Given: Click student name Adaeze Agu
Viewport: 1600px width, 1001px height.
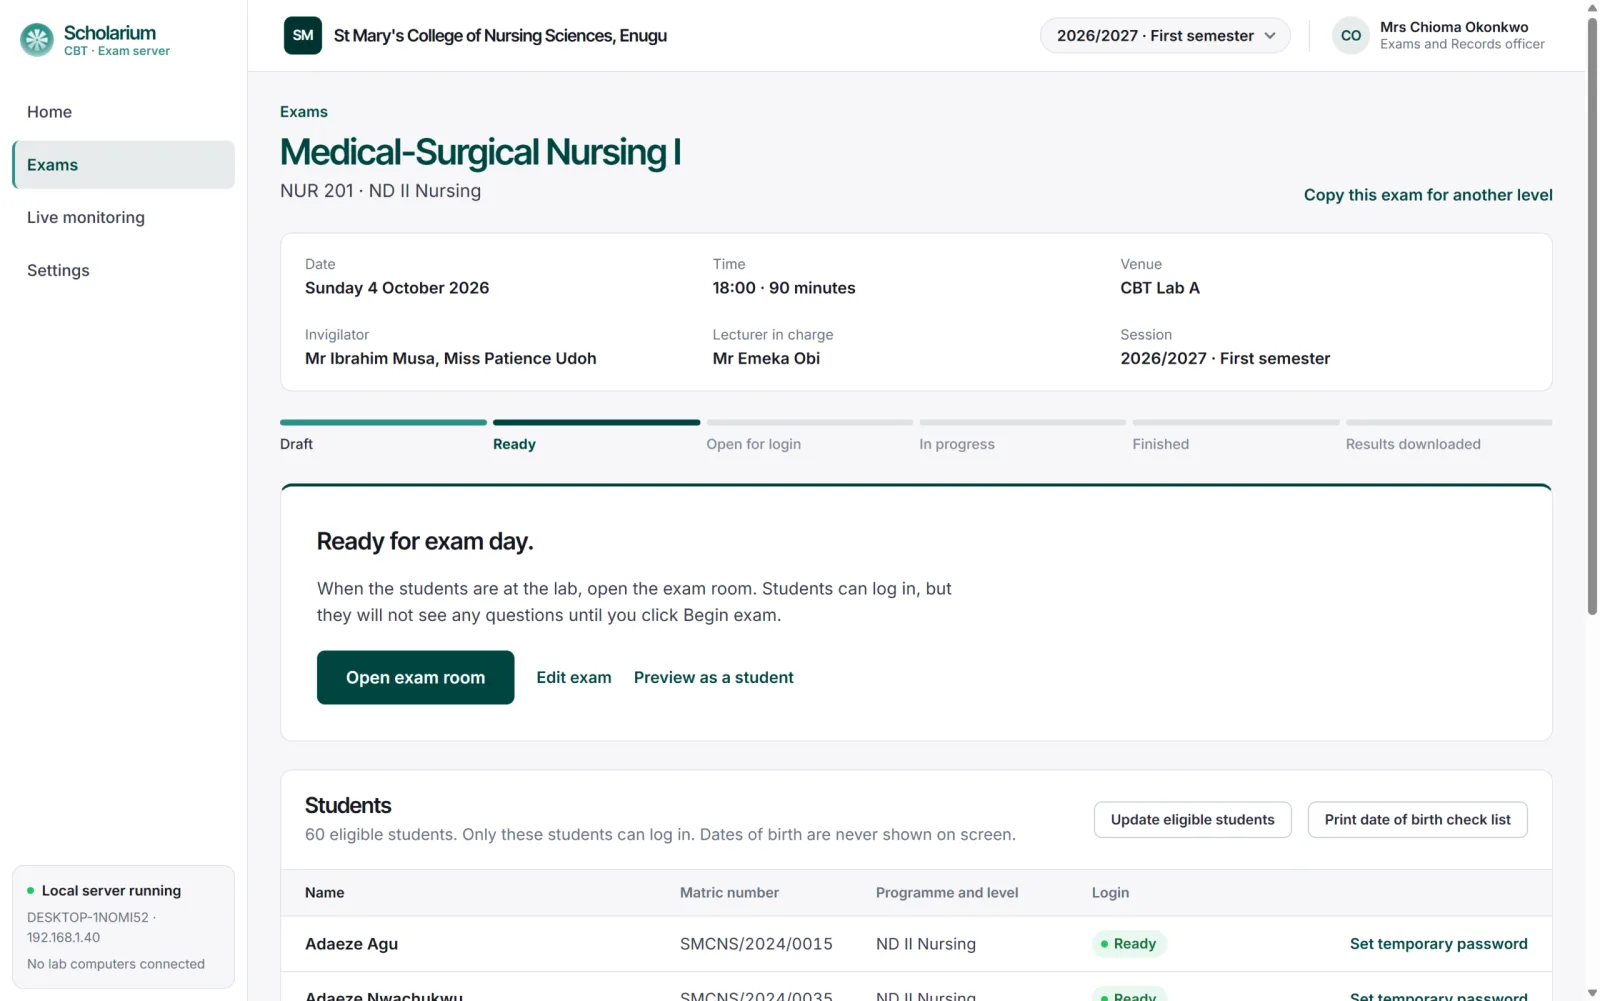Looking at the screenshot, I should click(x=351, y=943).
